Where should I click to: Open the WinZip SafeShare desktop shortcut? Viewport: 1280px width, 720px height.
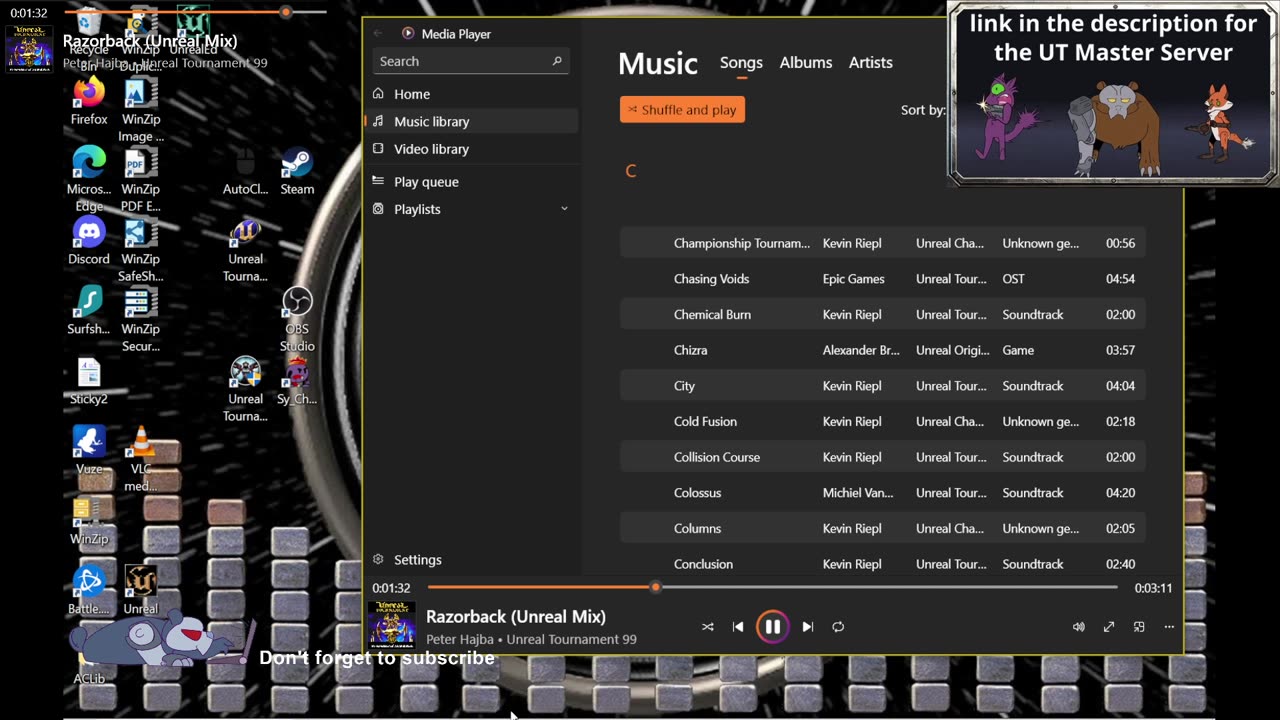tap(141, 250)
